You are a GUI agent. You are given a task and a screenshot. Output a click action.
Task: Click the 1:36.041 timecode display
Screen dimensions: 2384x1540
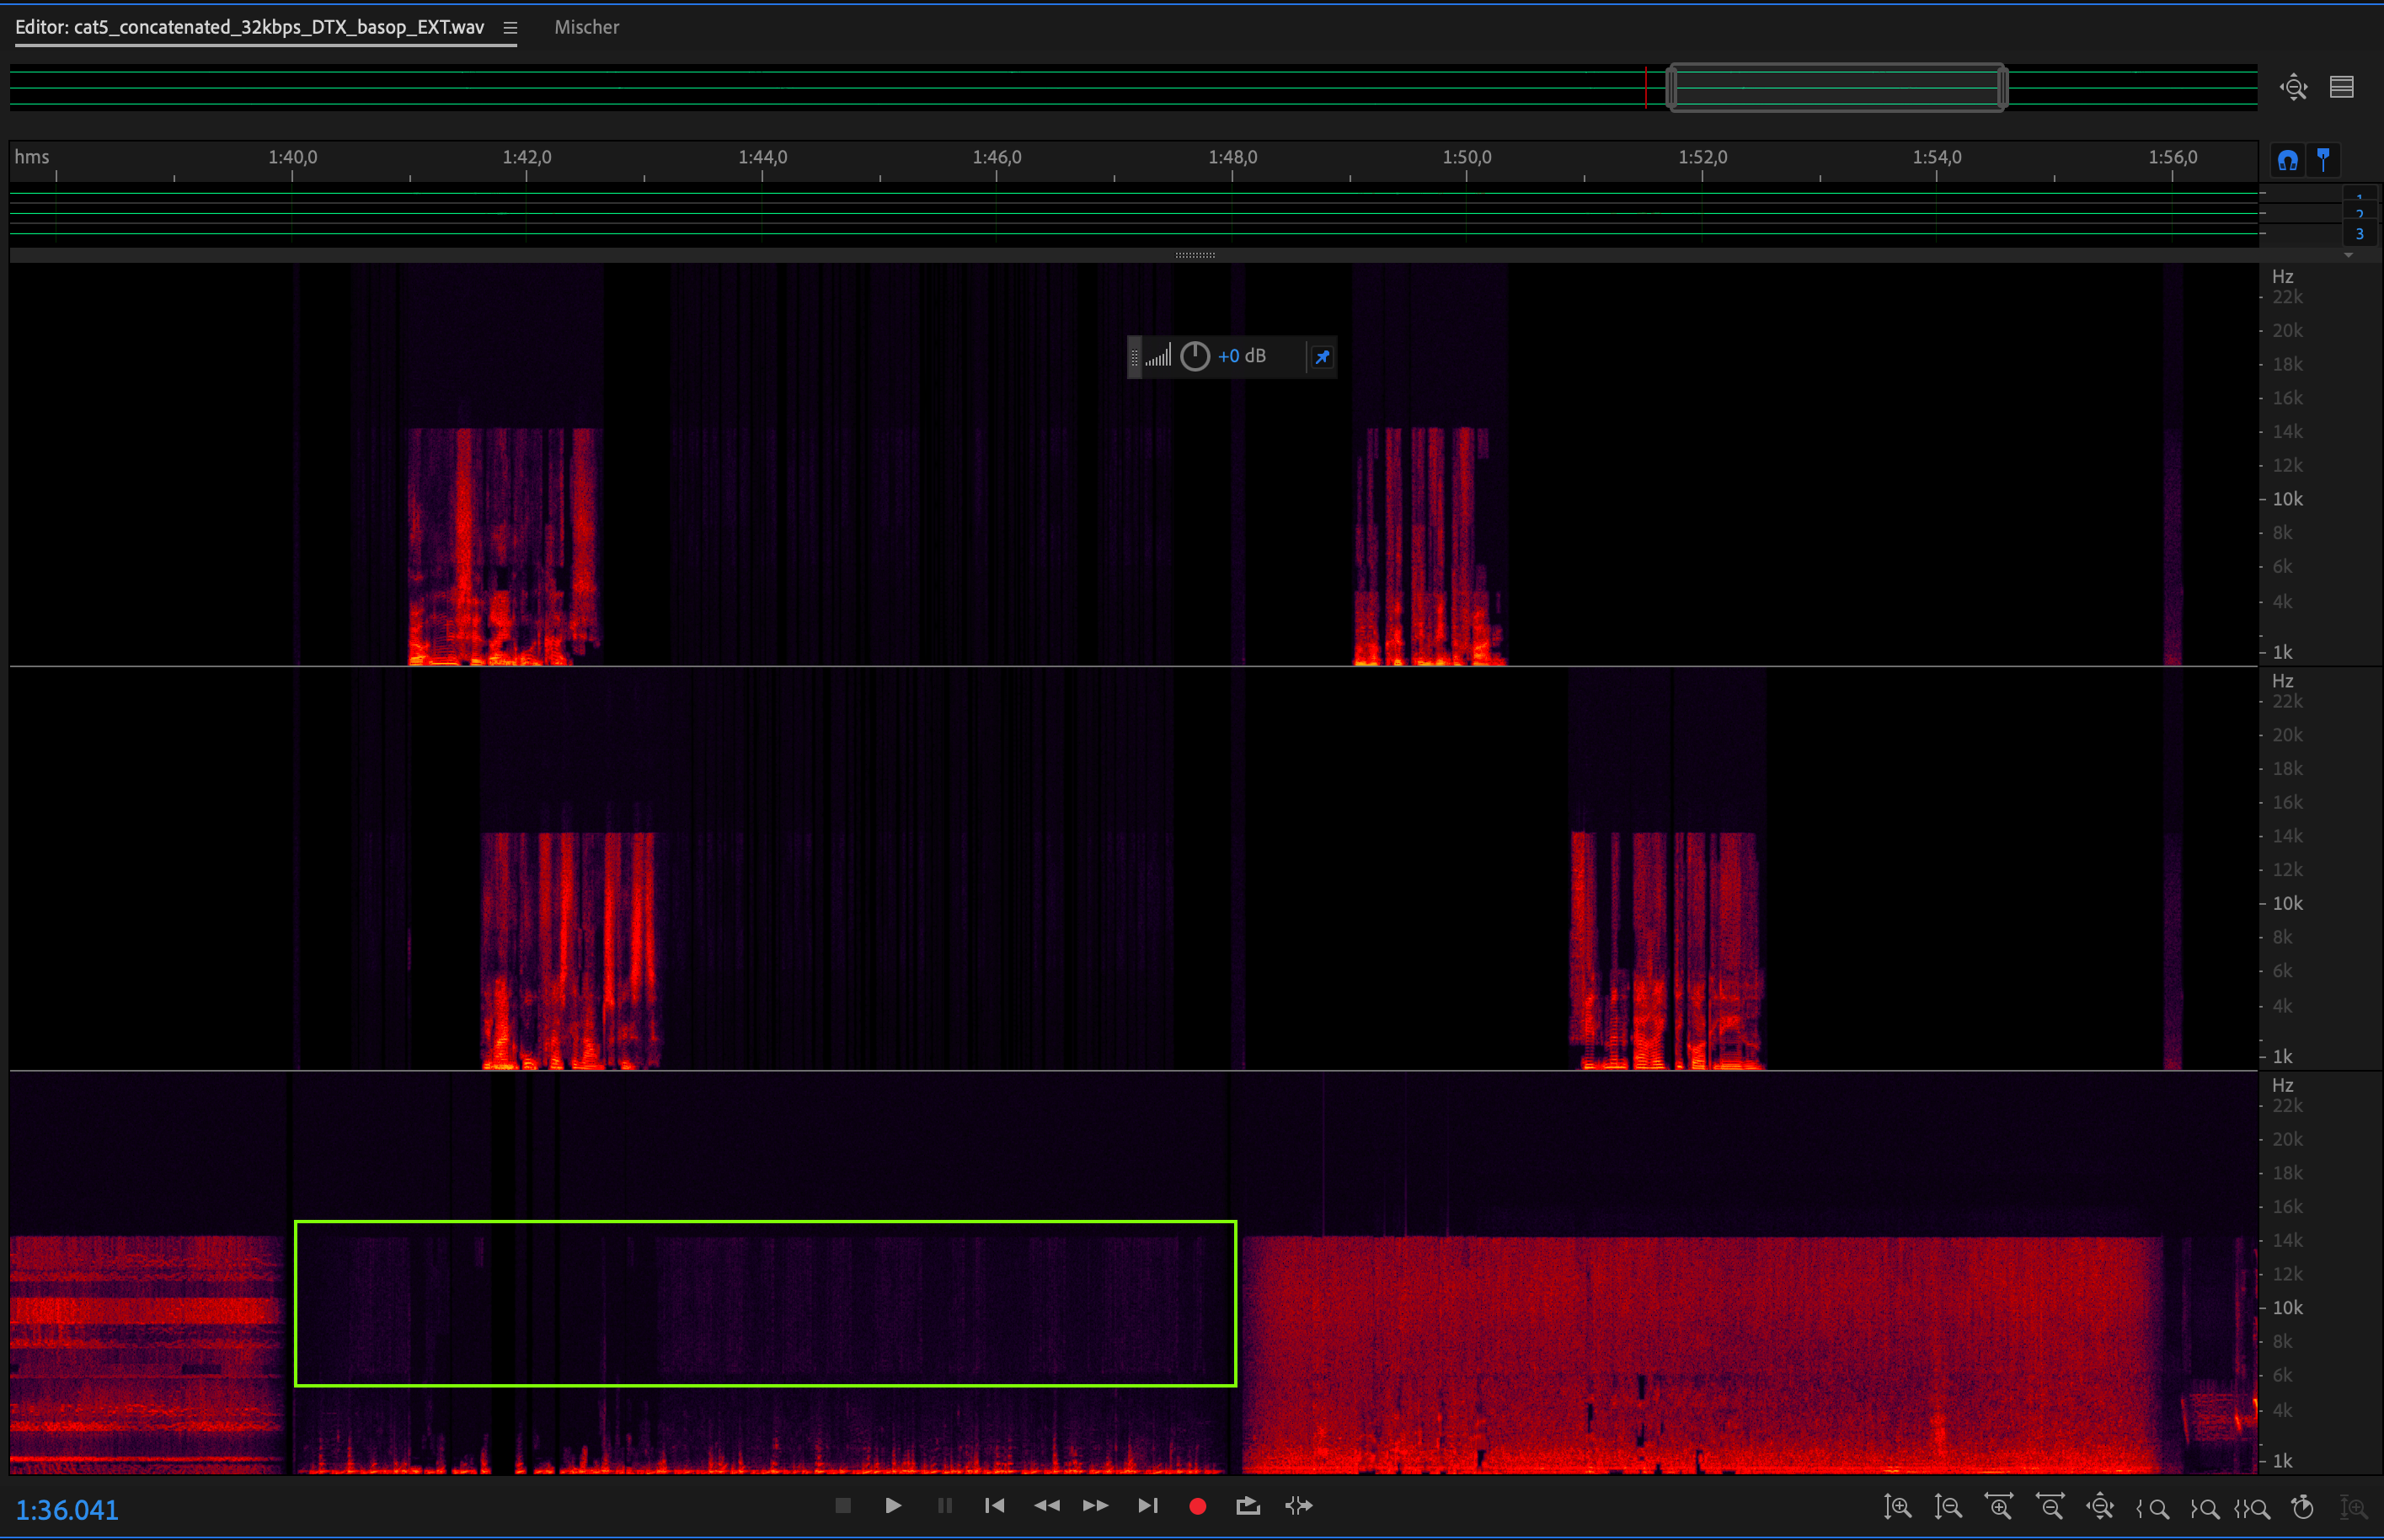[x=67, y=1509]
